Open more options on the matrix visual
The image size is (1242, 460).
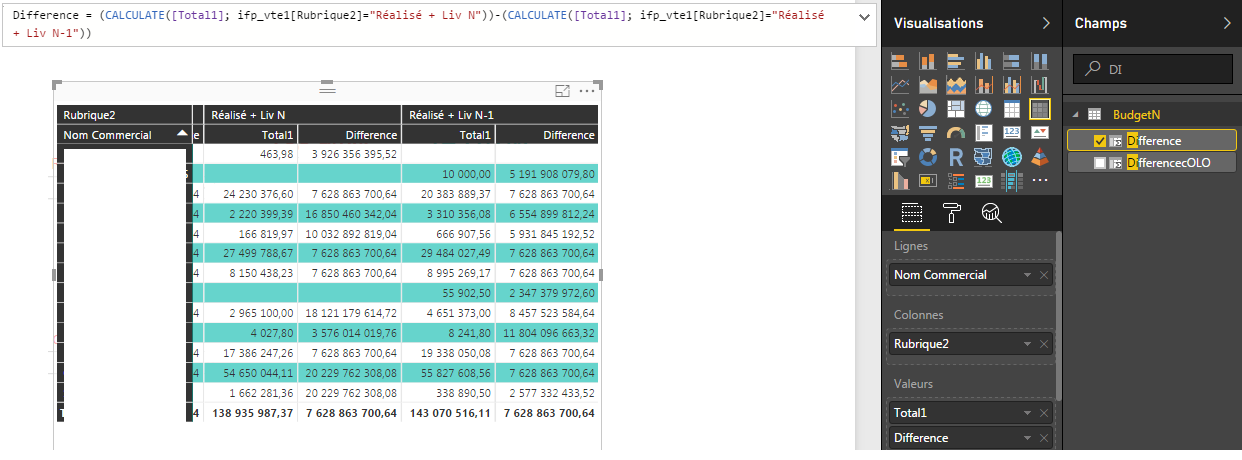[x=587, y=91]
